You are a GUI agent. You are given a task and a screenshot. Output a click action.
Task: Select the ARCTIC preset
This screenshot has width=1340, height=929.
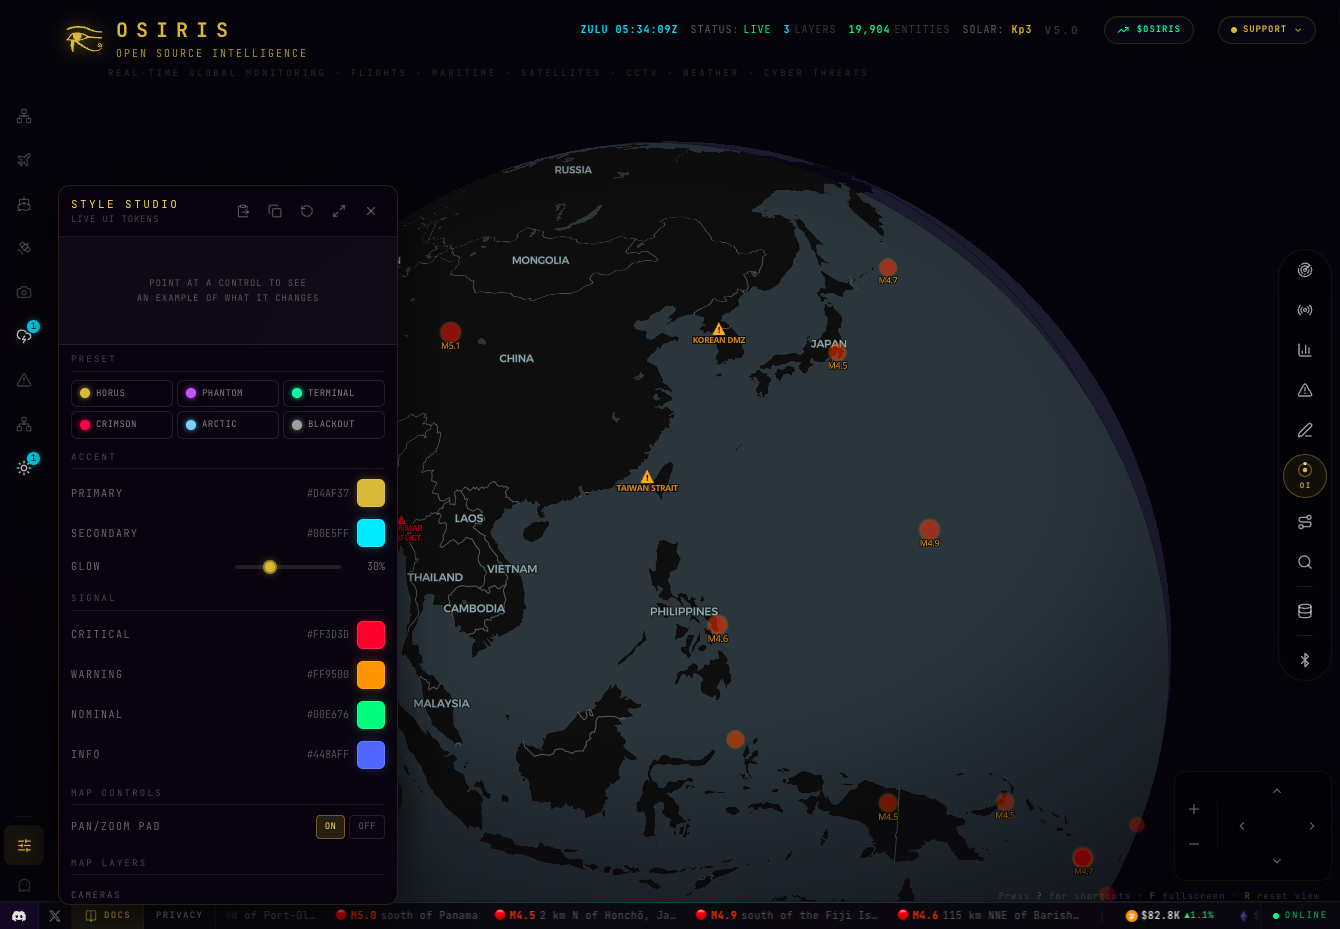228,424
